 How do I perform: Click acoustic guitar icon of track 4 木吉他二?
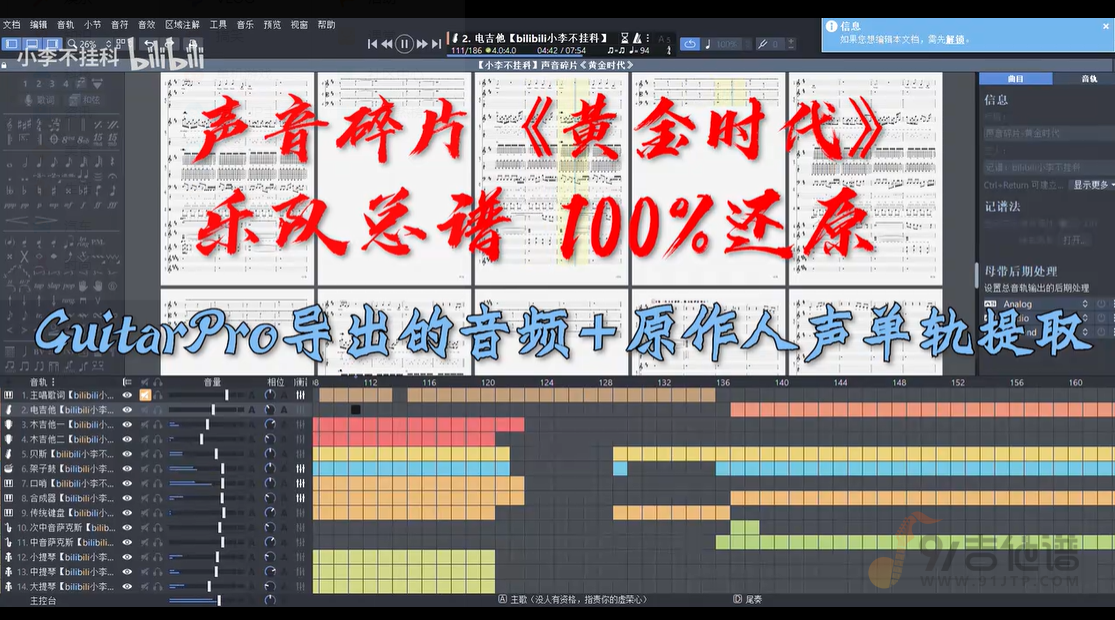[9, 439]
